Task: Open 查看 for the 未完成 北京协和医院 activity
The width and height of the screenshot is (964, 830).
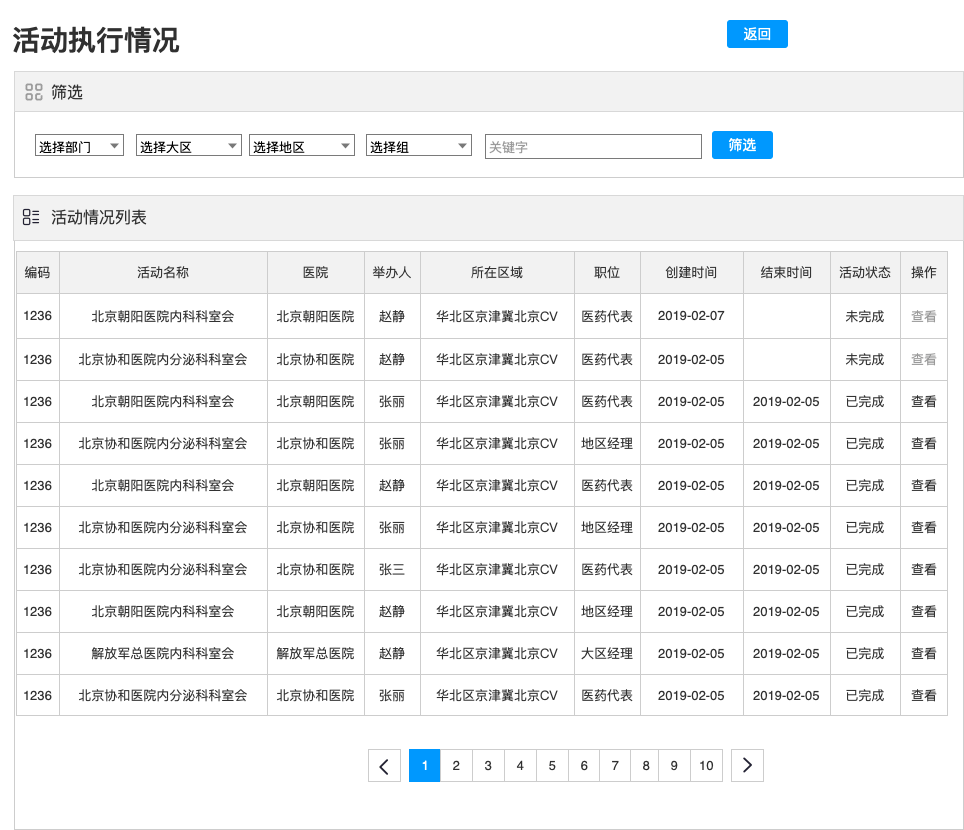Action: (x=923, y=359)
